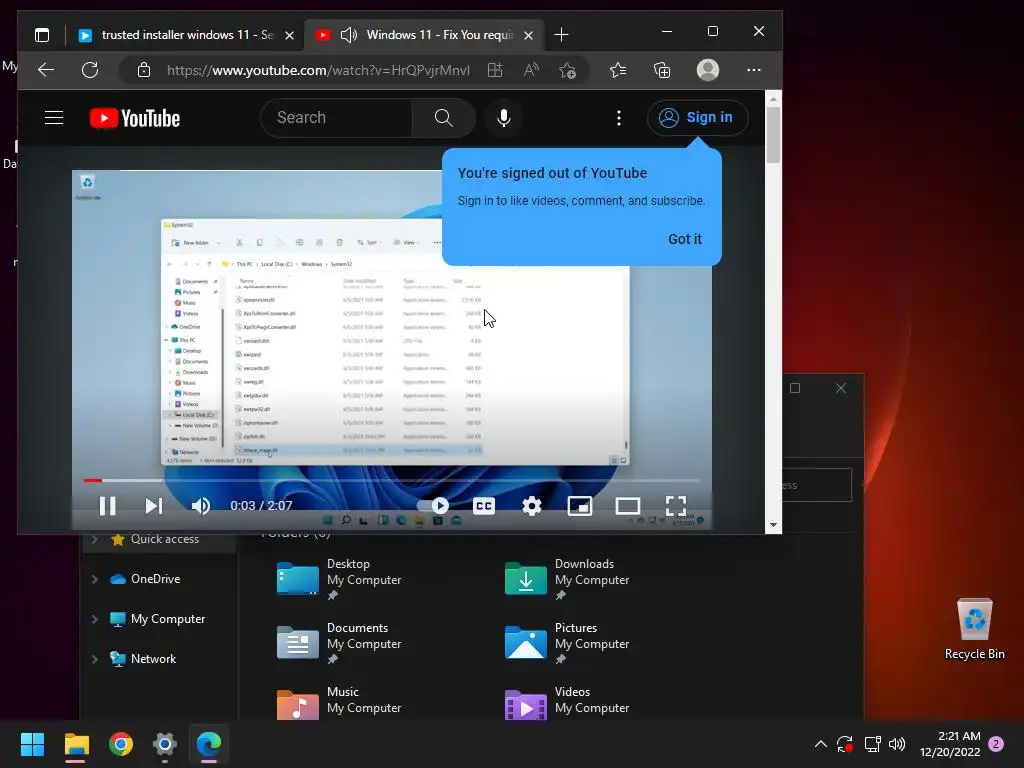Add this page to favorites

[x=567, y=70]
